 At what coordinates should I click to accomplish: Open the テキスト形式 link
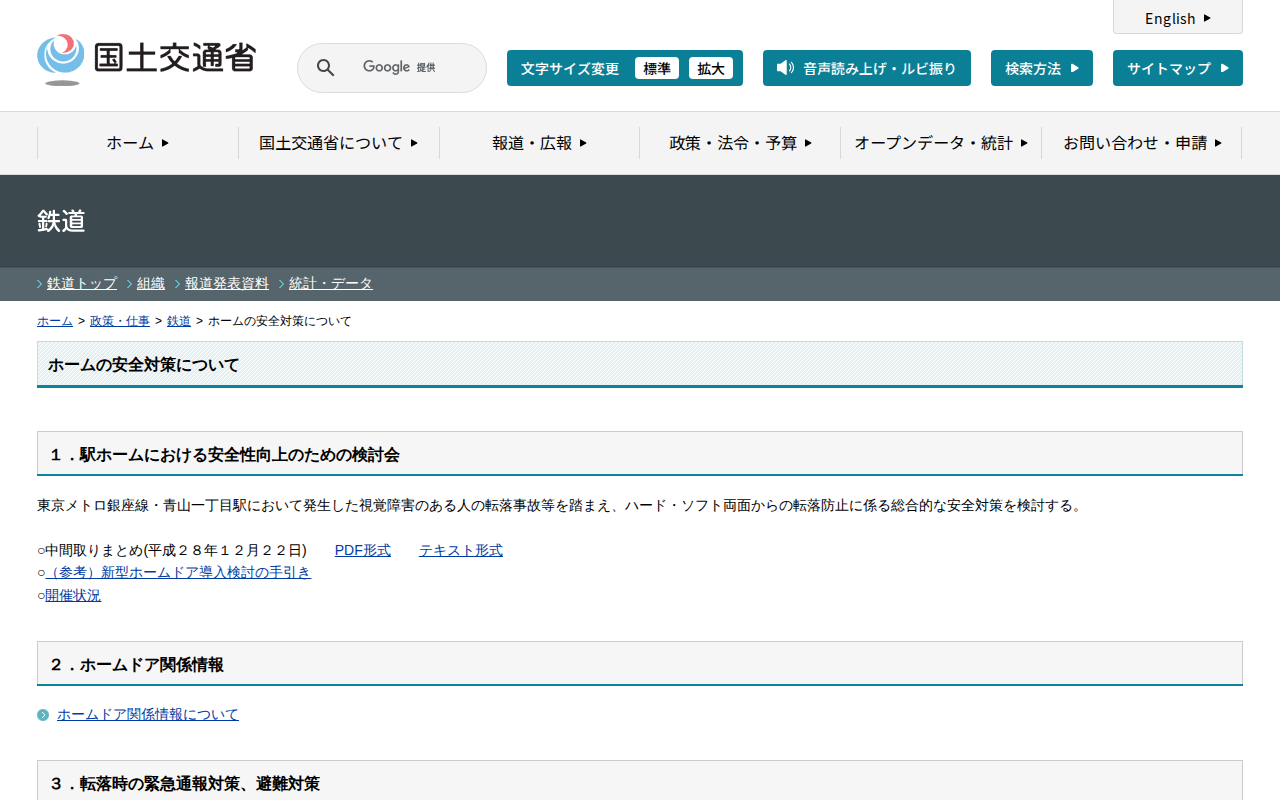(x=460, y=550)
